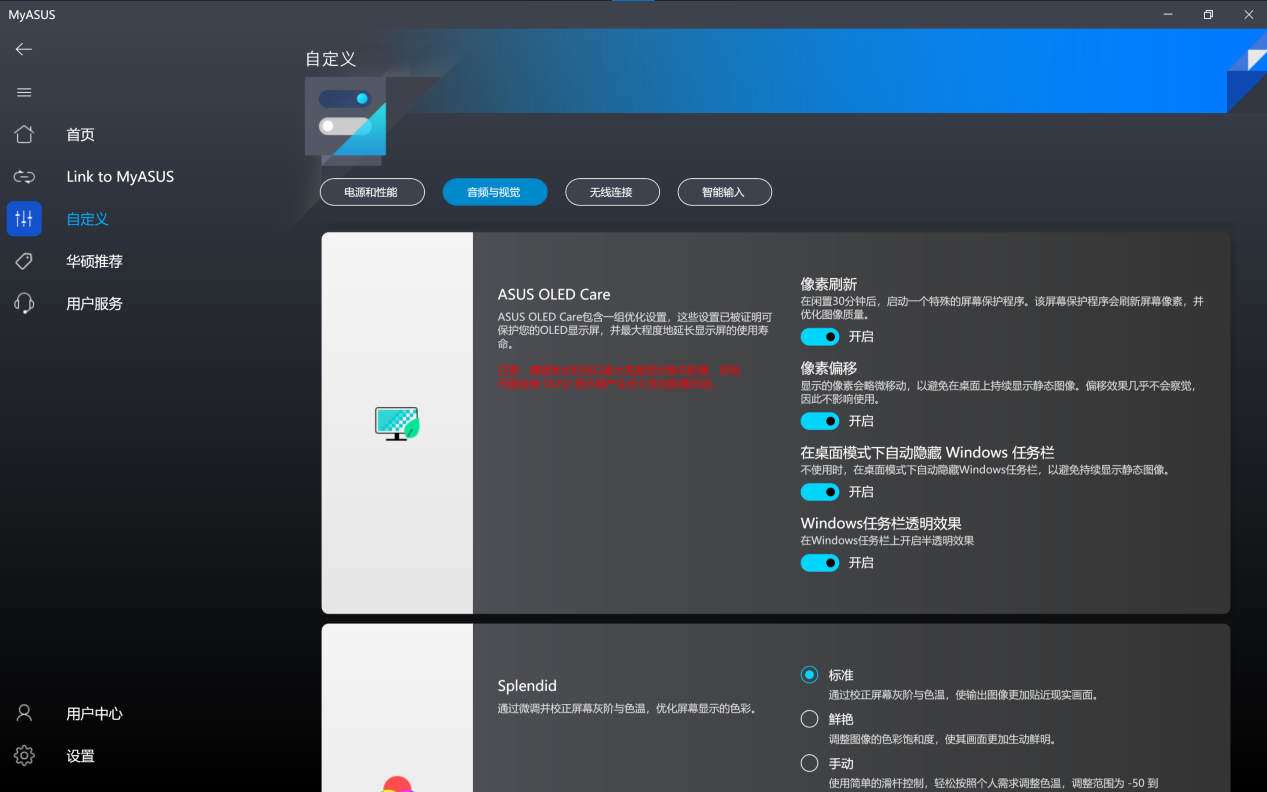The width and height of the screenshot is (1267, 792).
Task: Click the back arrow icon
Action: point(24,49)
